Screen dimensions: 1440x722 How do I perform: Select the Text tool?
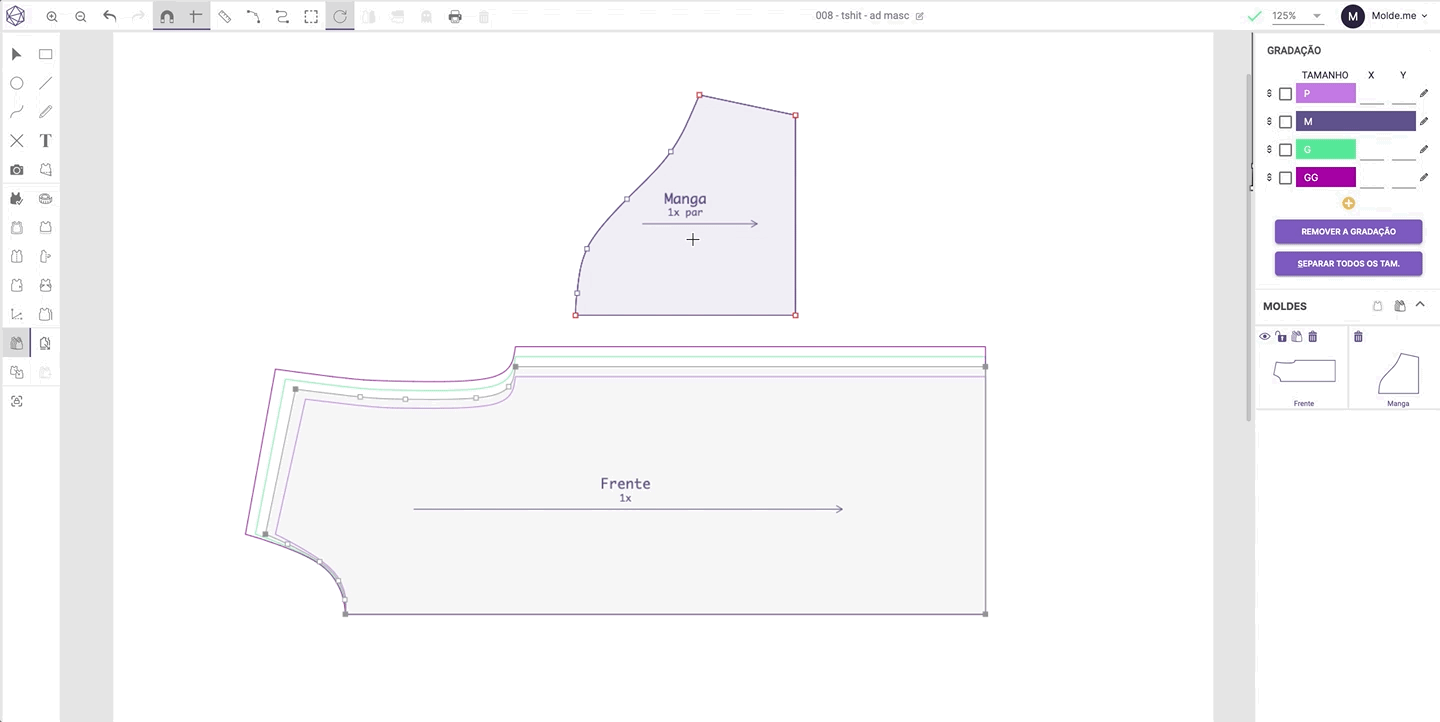tap(45, 141)
